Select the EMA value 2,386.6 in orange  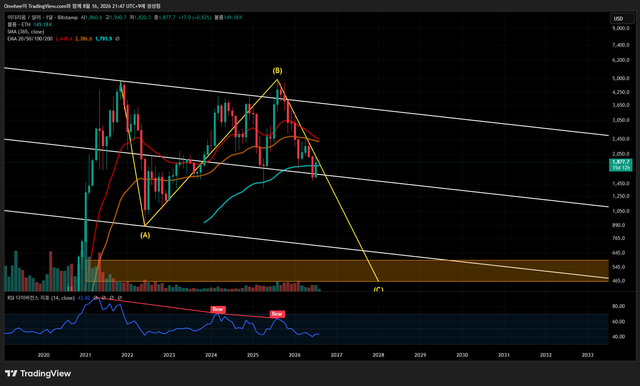click(x=83, y=39)
